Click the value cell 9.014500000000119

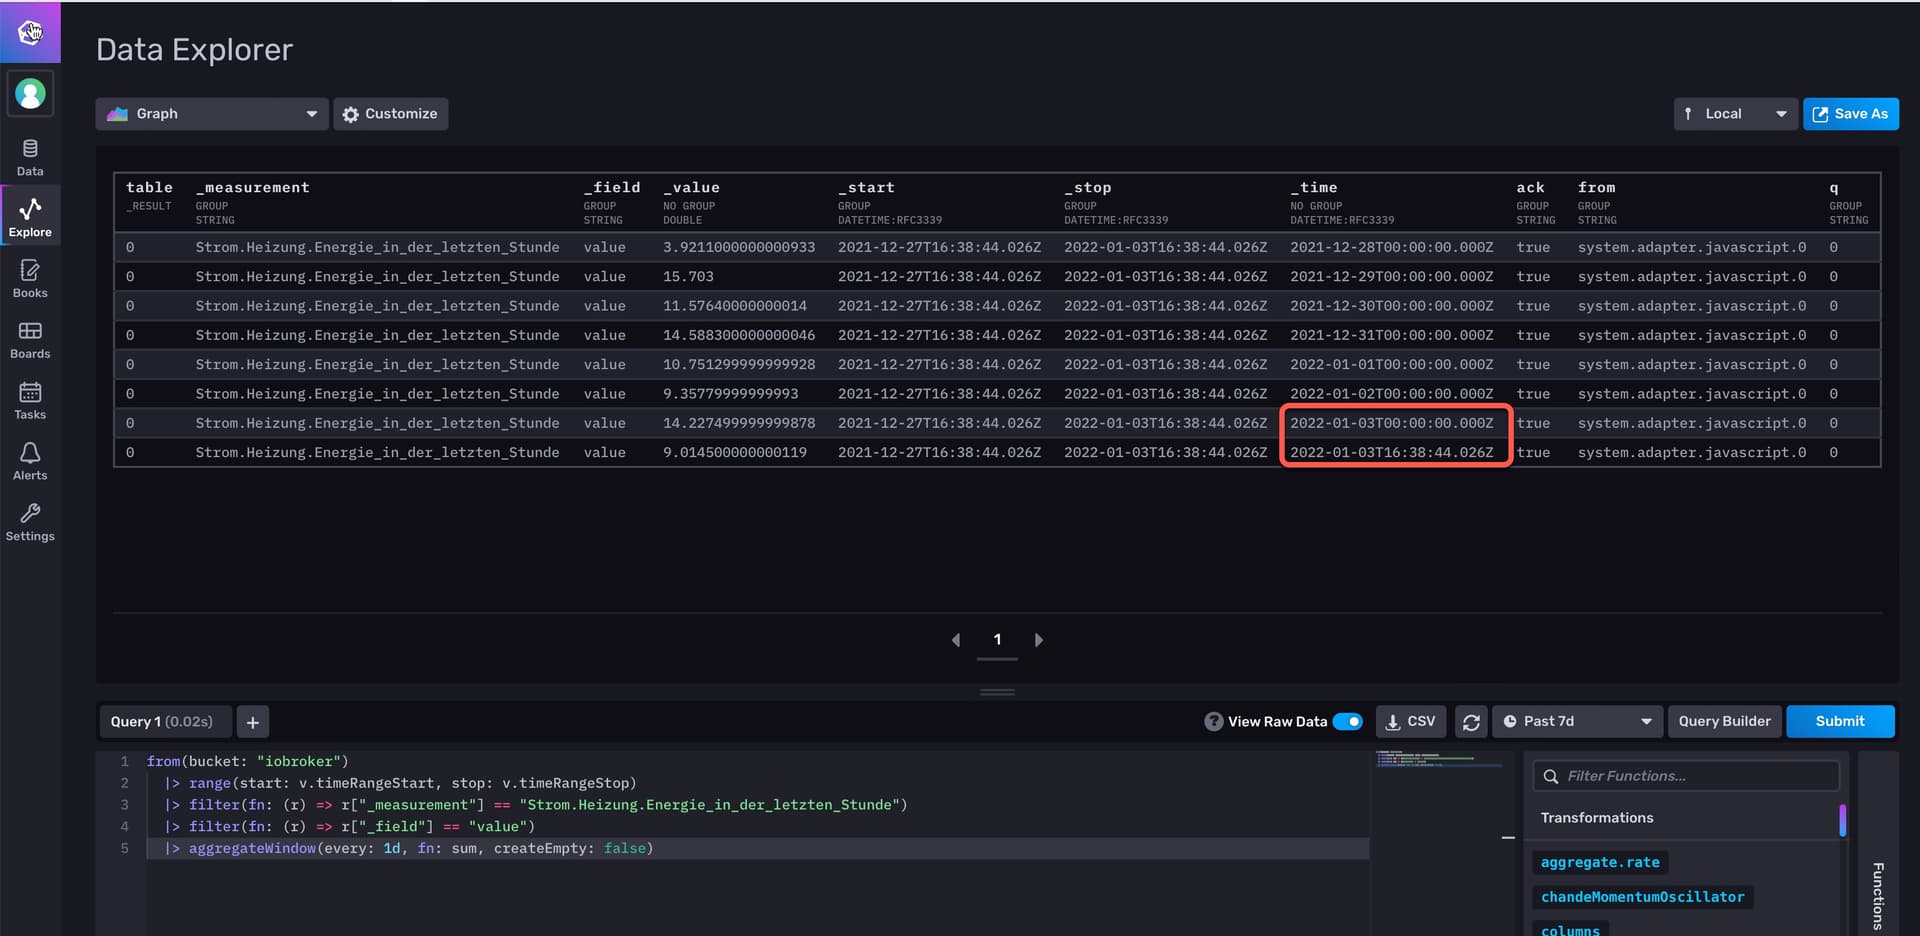tap(735, 453)
